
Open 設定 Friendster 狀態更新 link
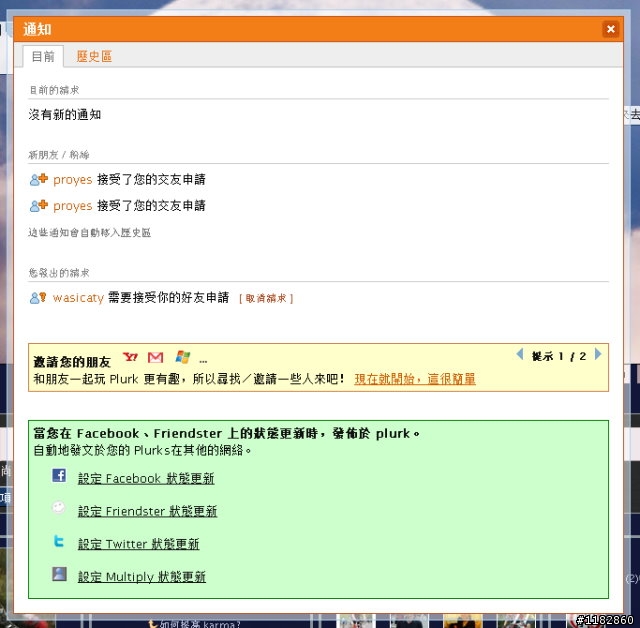(147, 511)
